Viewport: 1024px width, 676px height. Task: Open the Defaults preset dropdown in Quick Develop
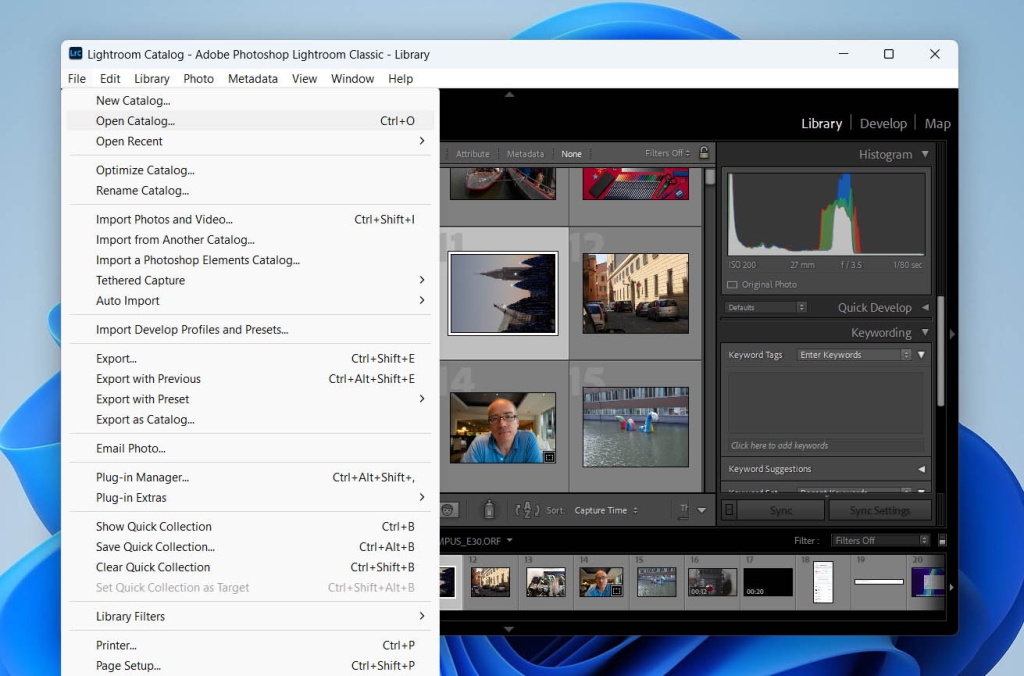[765, 307]
